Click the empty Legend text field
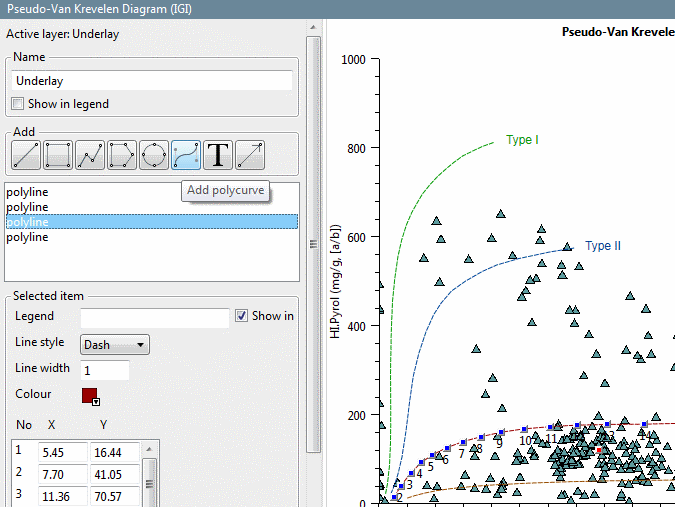This screenshot has width=675, height=507. click(155, 318)
